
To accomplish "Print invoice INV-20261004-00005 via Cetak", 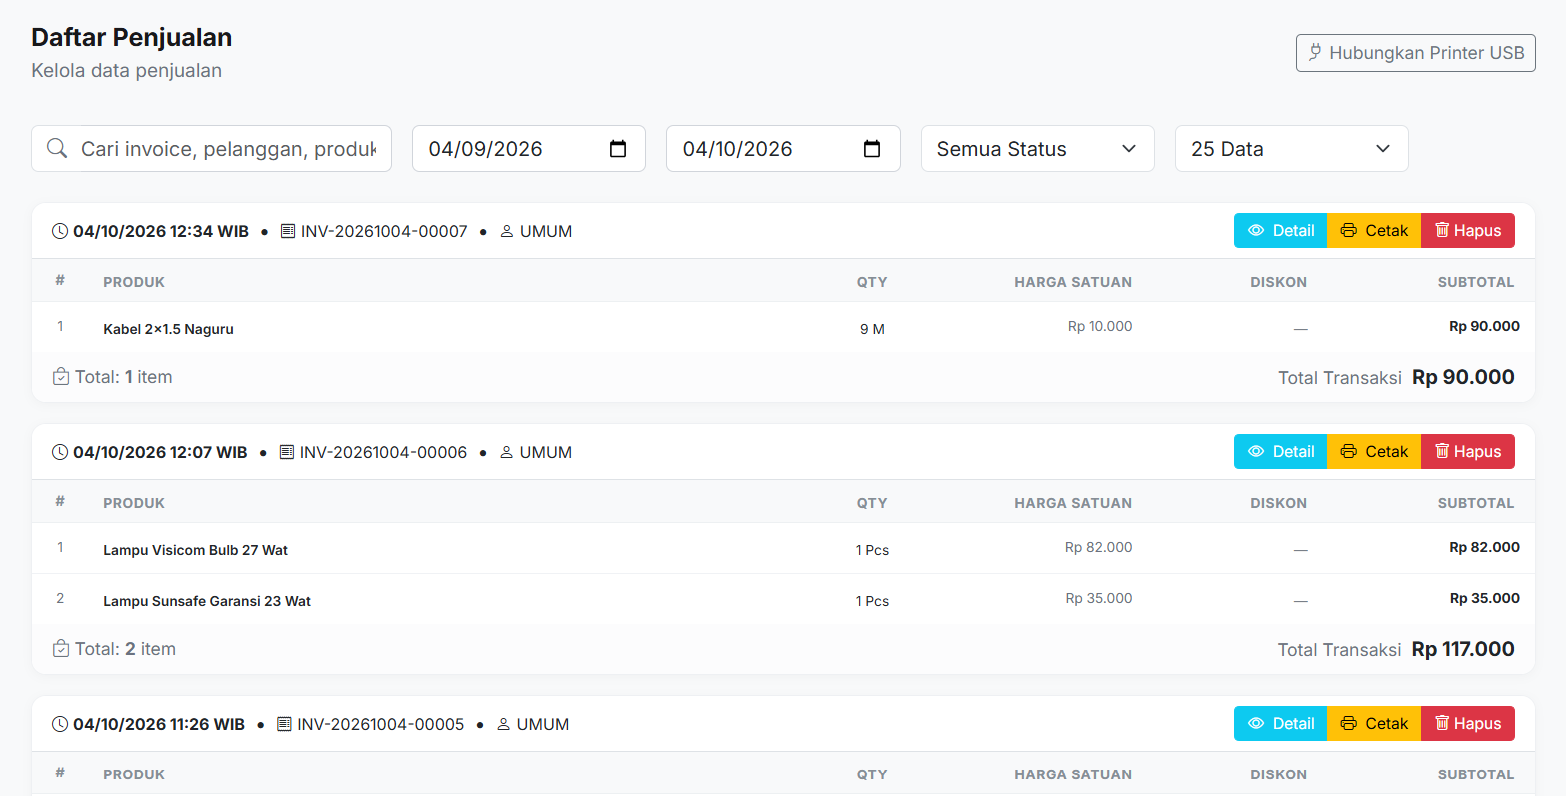I will 1374,724.
